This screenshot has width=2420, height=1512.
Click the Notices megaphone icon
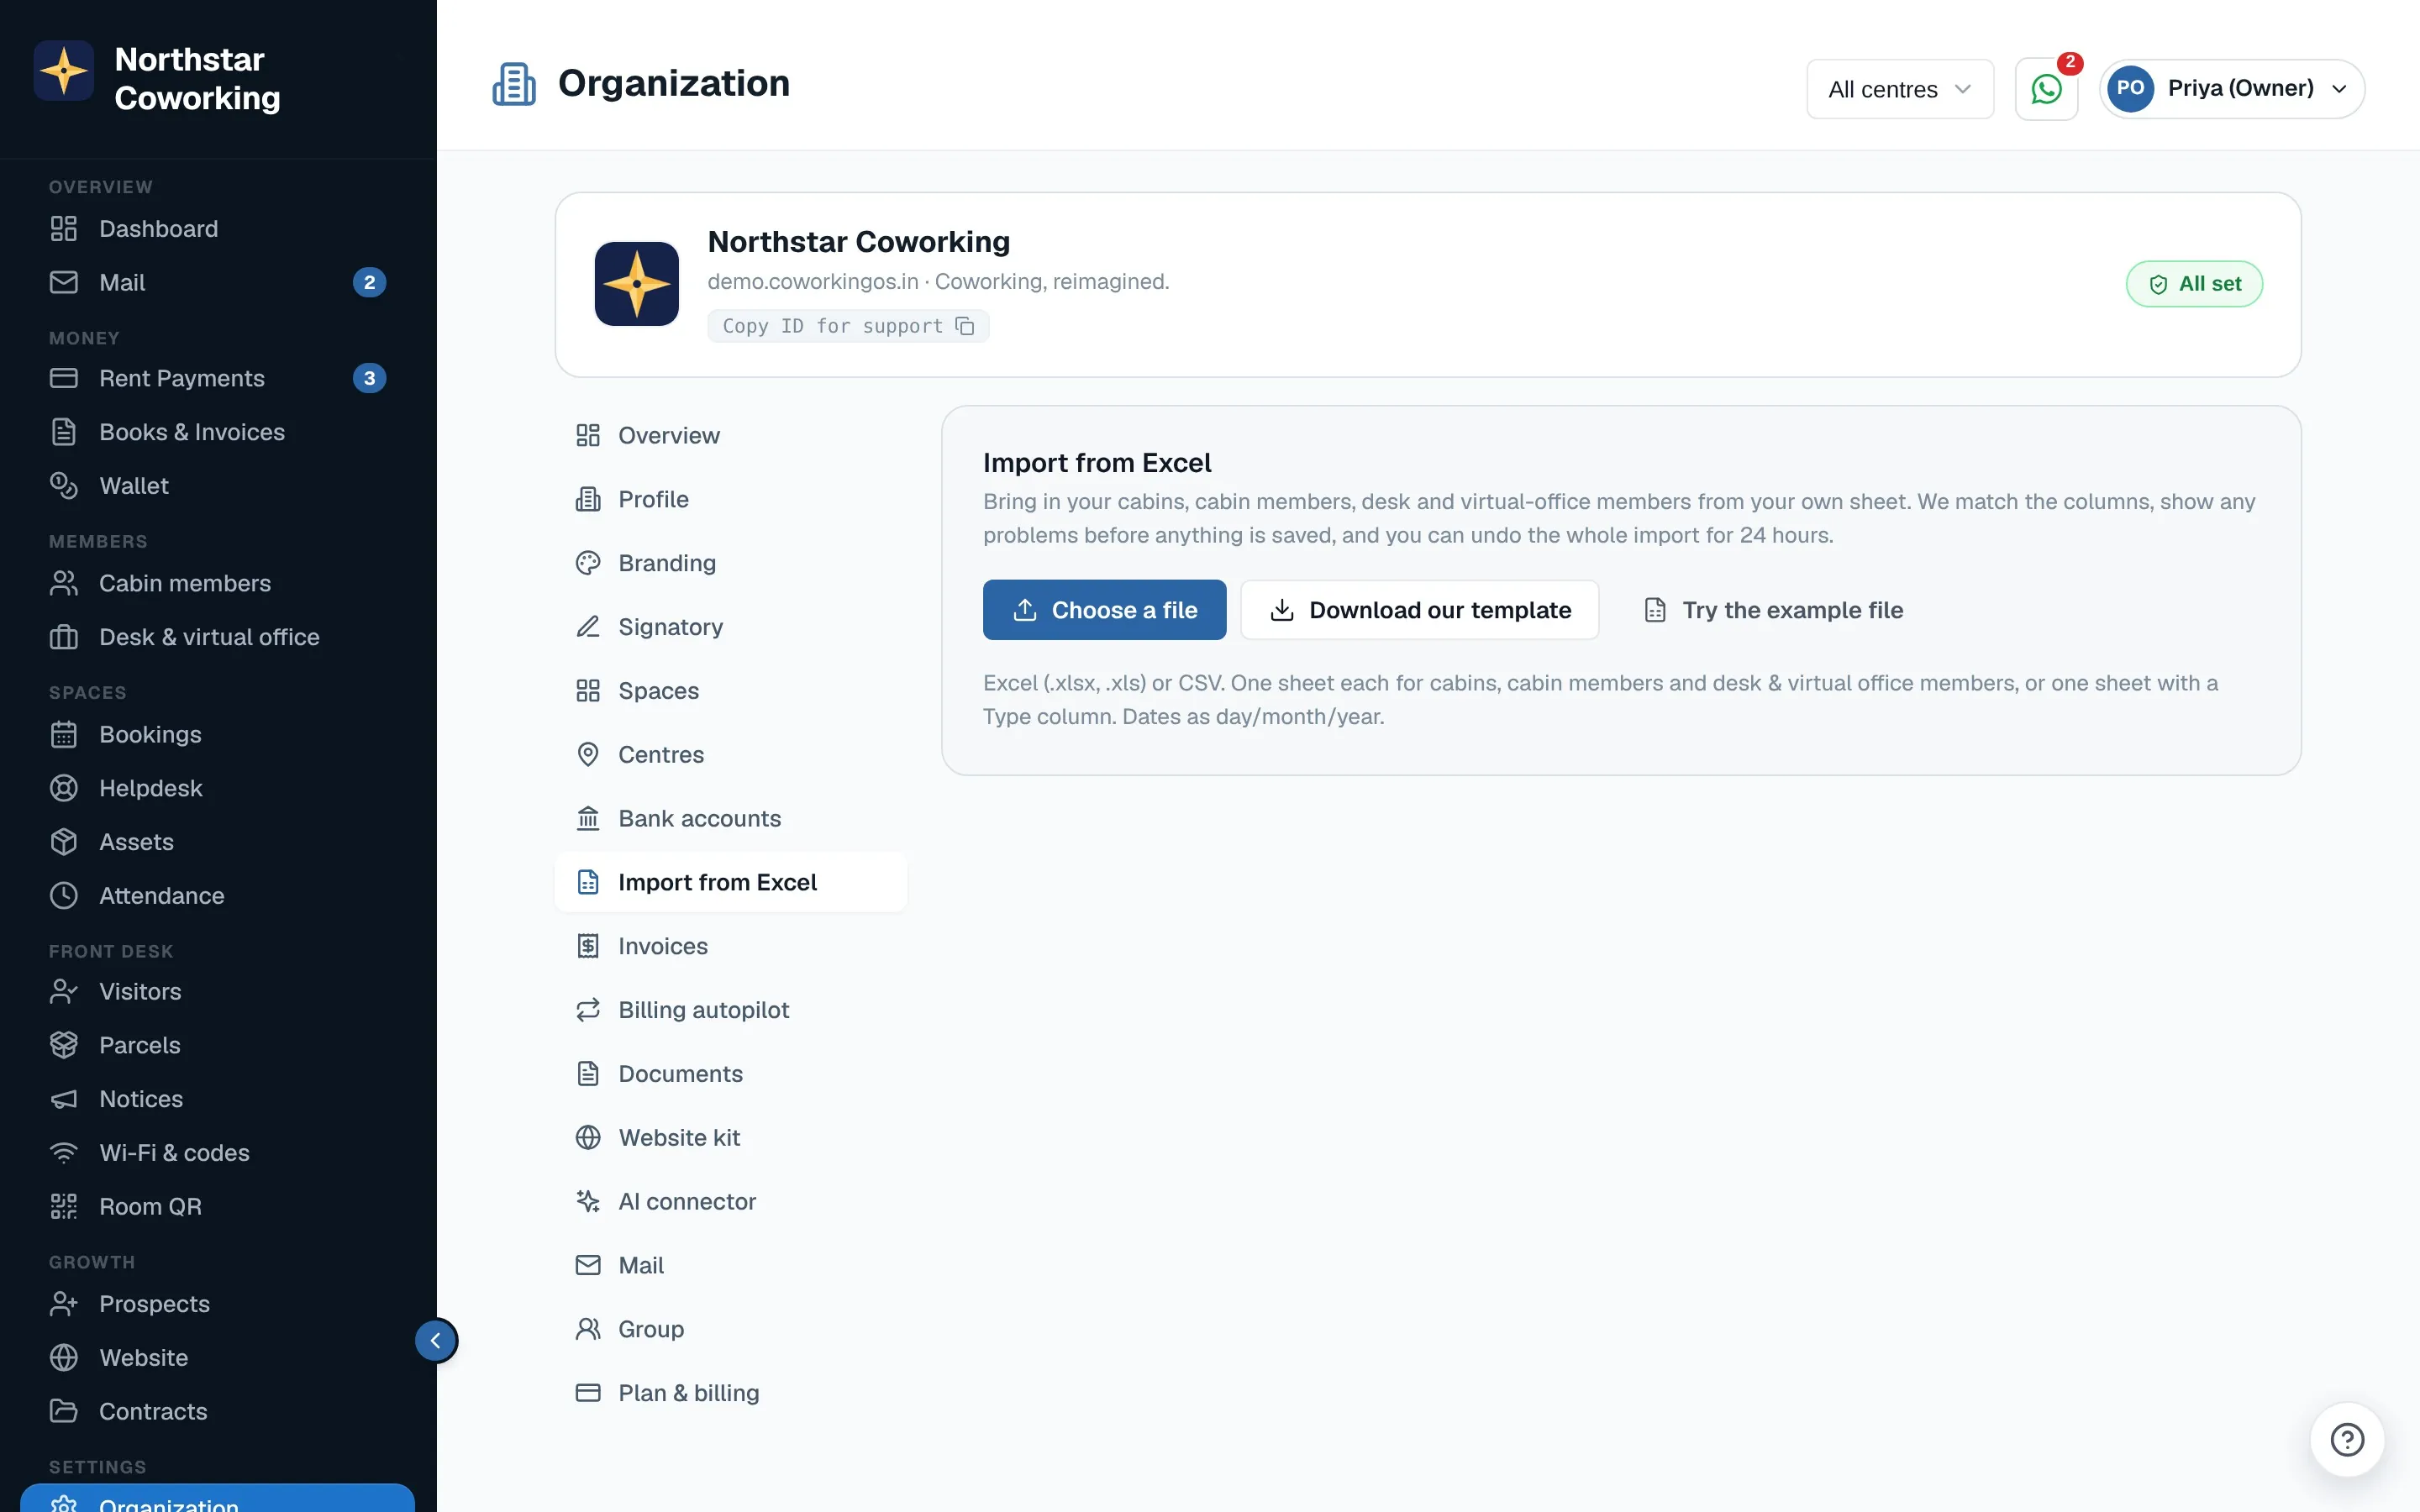coord(64,1099)
